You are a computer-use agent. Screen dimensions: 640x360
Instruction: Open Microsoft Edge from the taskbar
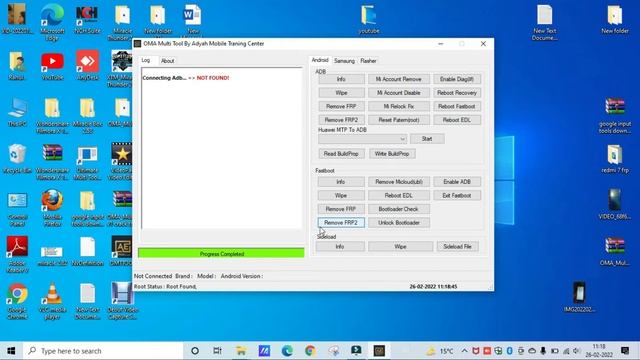click(x=287, y=351)
